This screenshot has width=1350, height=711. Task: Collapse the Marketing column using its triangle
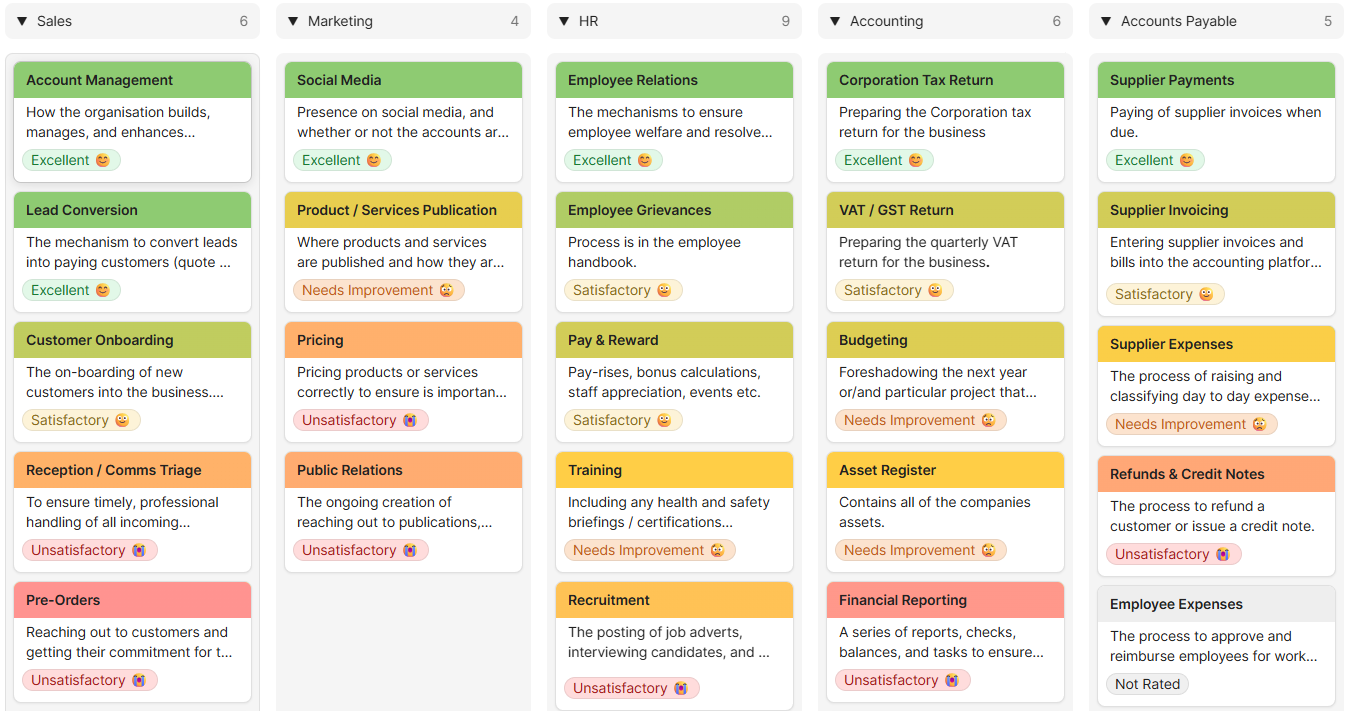point(293,21)
